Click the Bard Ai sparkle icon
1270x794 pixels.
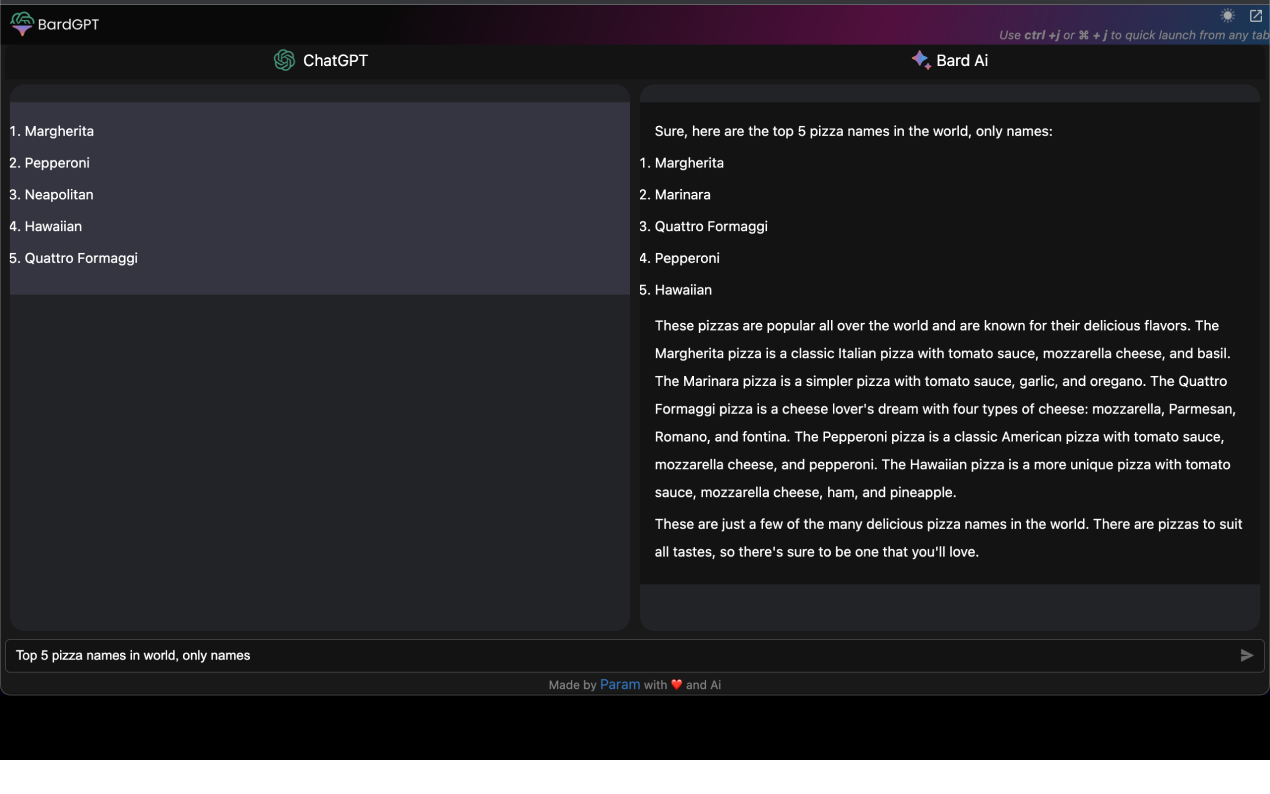pyautogui.click(x=921, y=60)
